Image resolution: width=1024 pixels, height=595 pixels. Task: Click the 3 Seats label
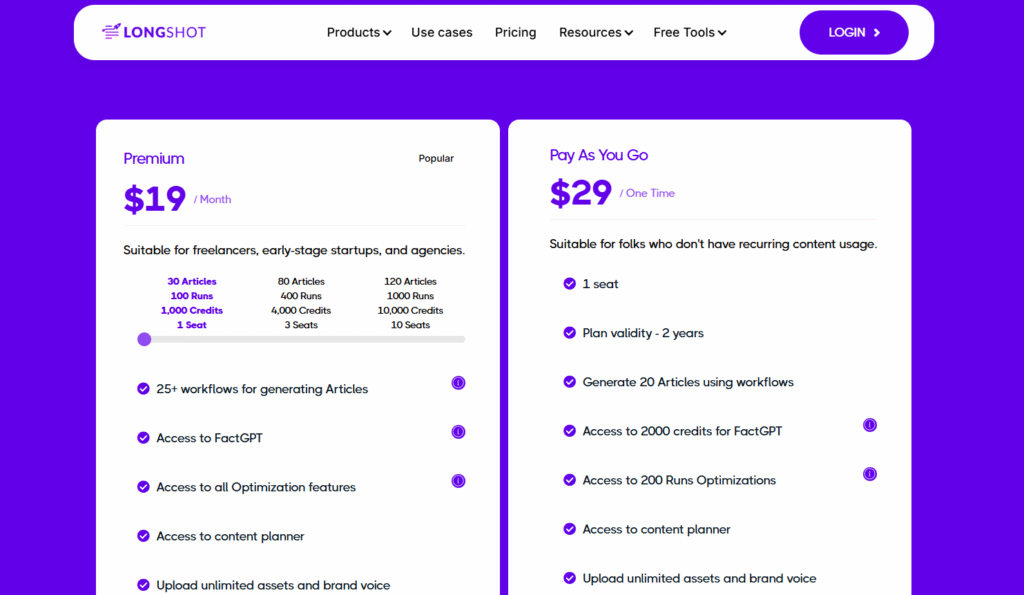(301, 325)
